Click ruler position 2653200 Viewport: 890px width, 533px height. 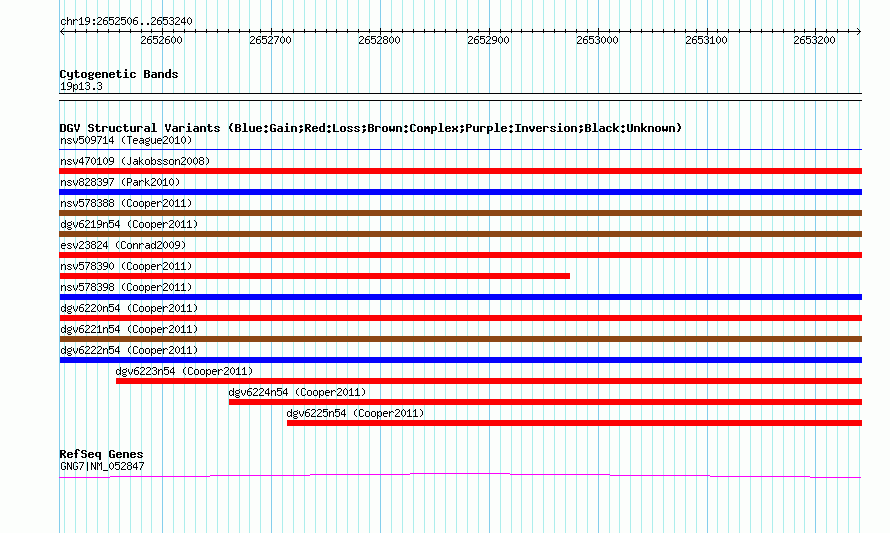click(x=815, y=40)
